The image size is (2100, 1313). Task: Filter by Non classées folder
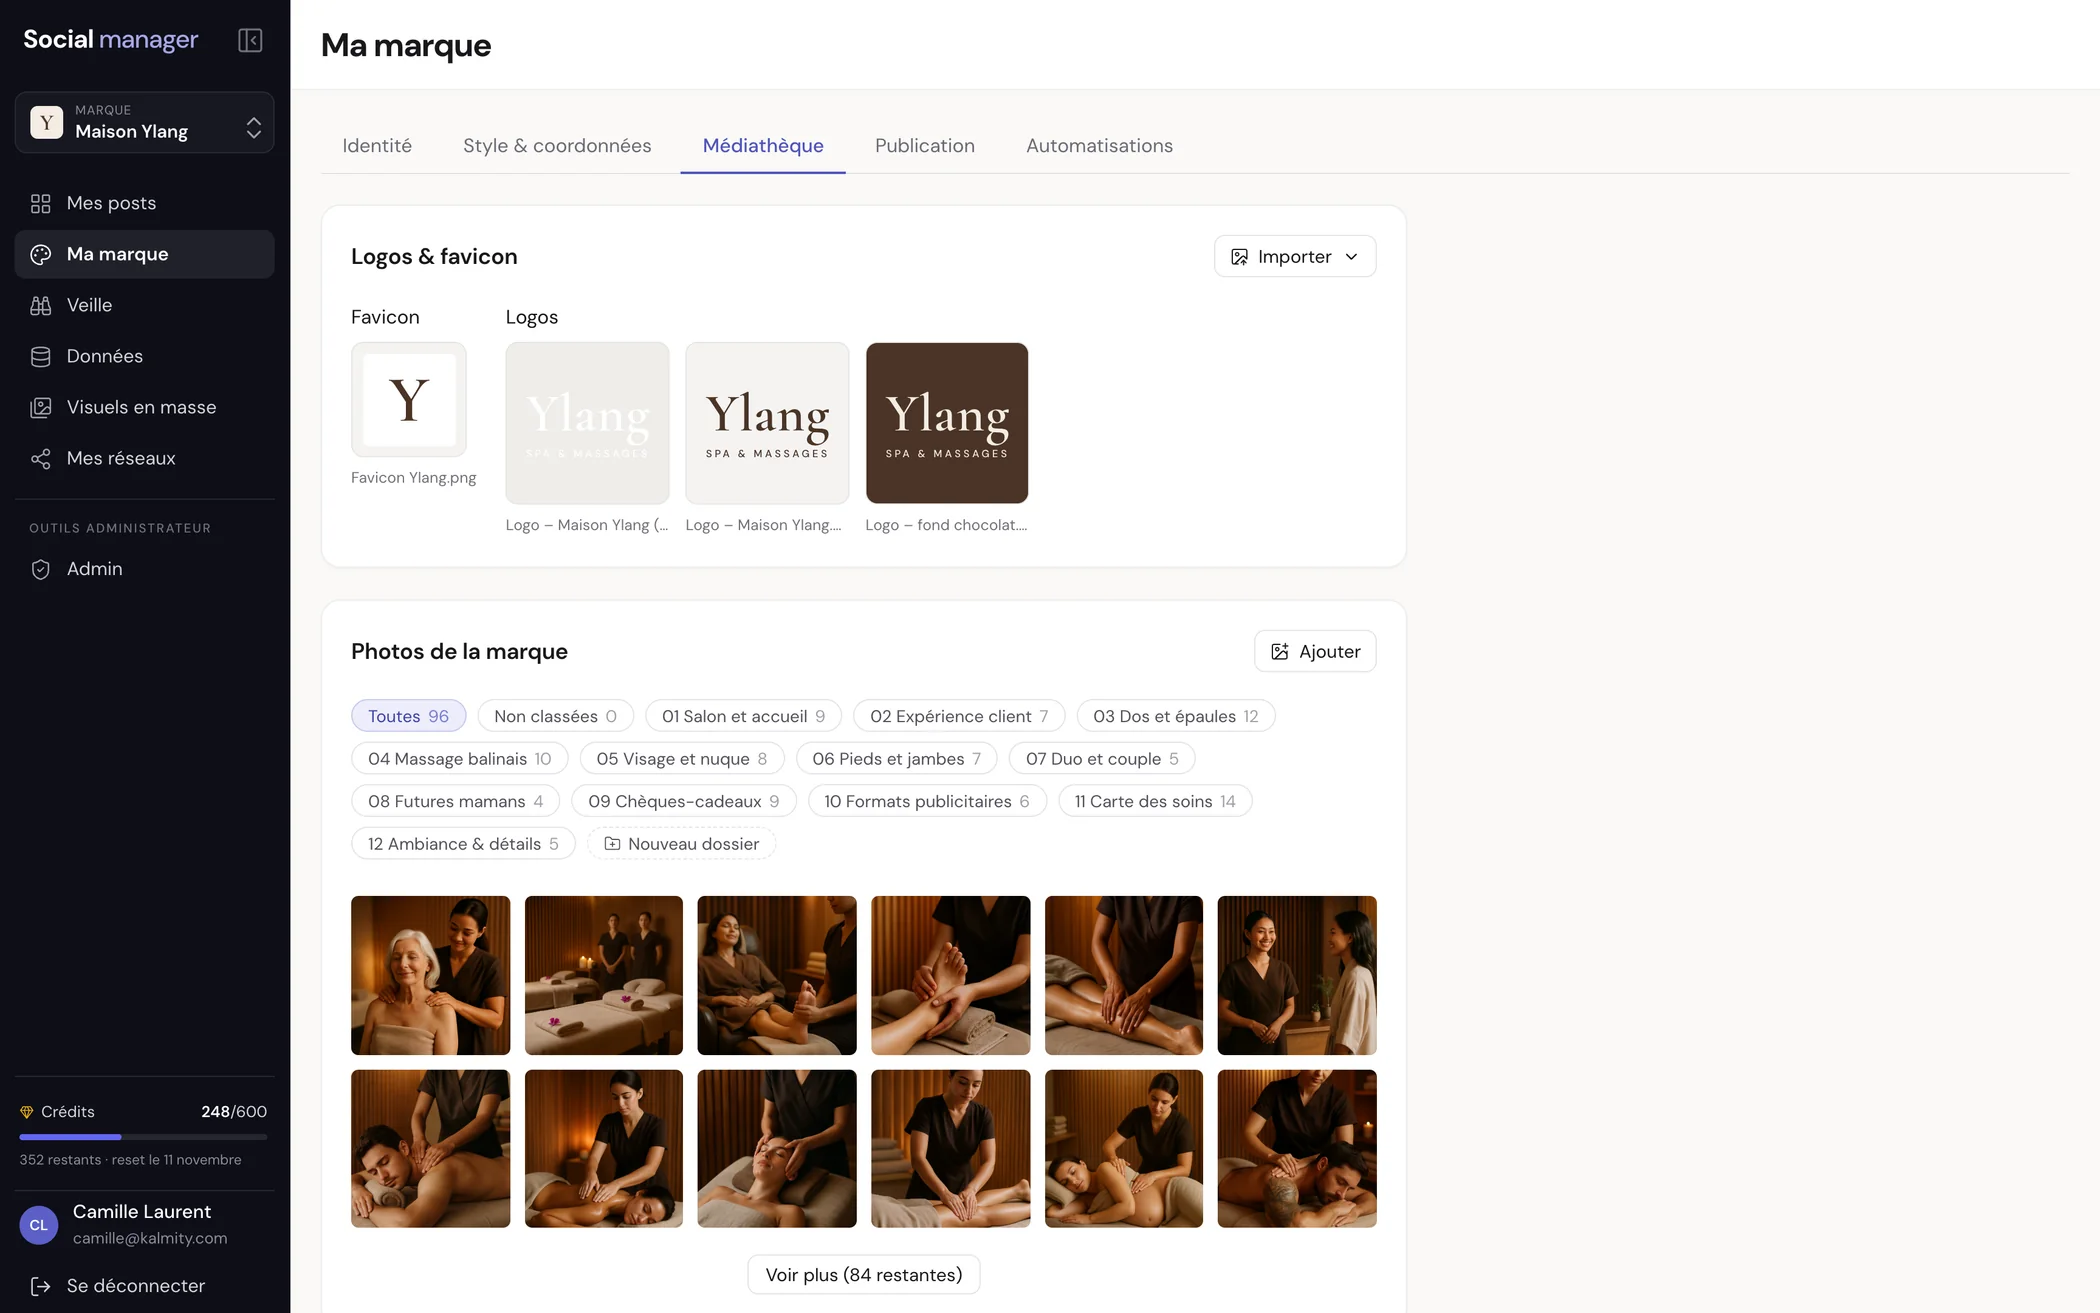pos(555,716)
